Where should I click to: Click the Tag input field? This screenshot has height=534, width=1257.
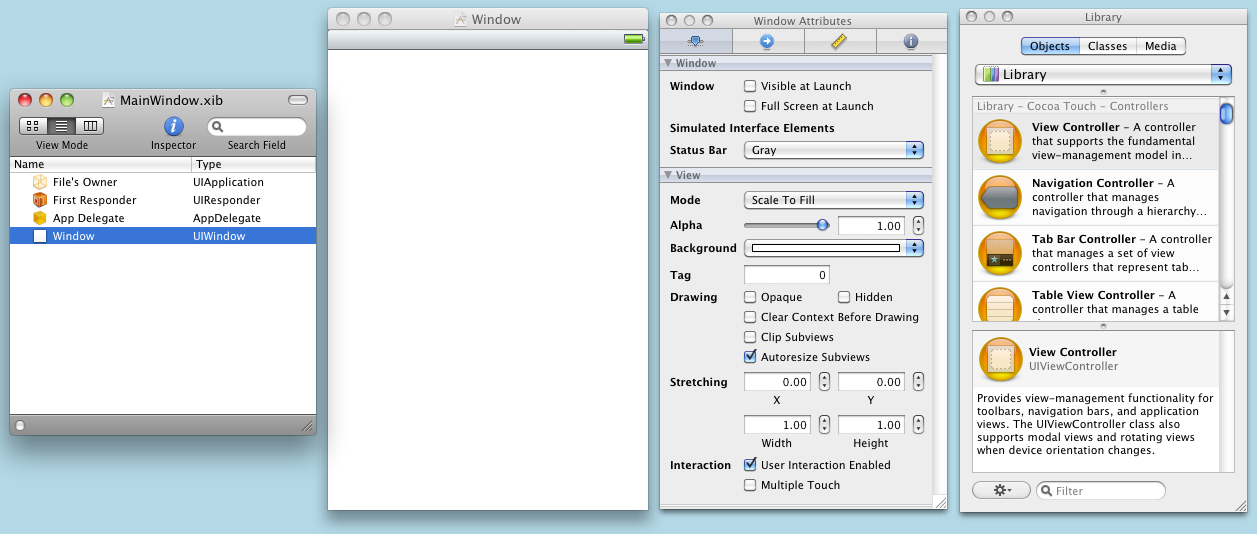pos(787,275)
